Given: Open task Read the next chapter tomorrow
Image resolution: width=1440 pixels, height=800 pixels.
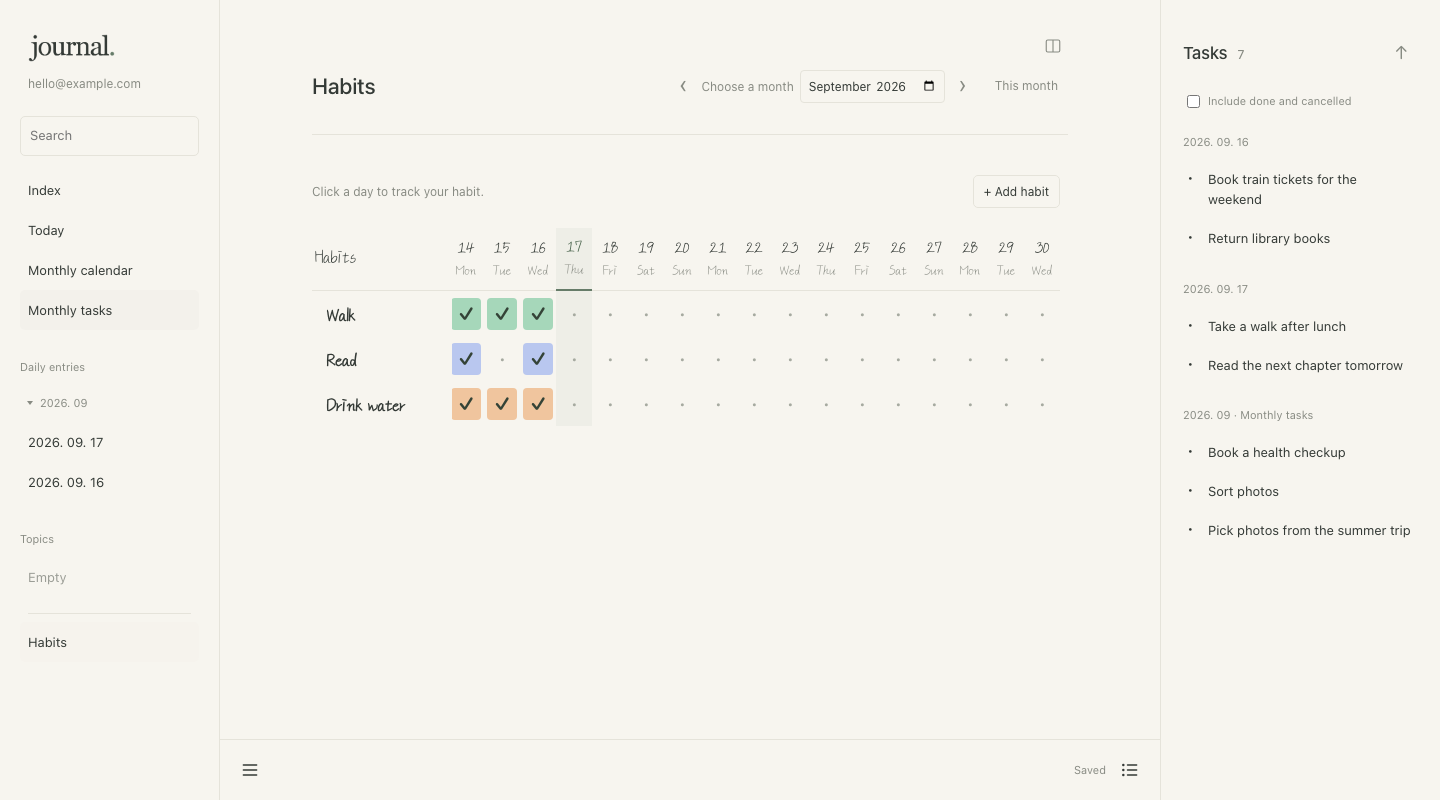Looking at the screenshot, I should 1305,365.
